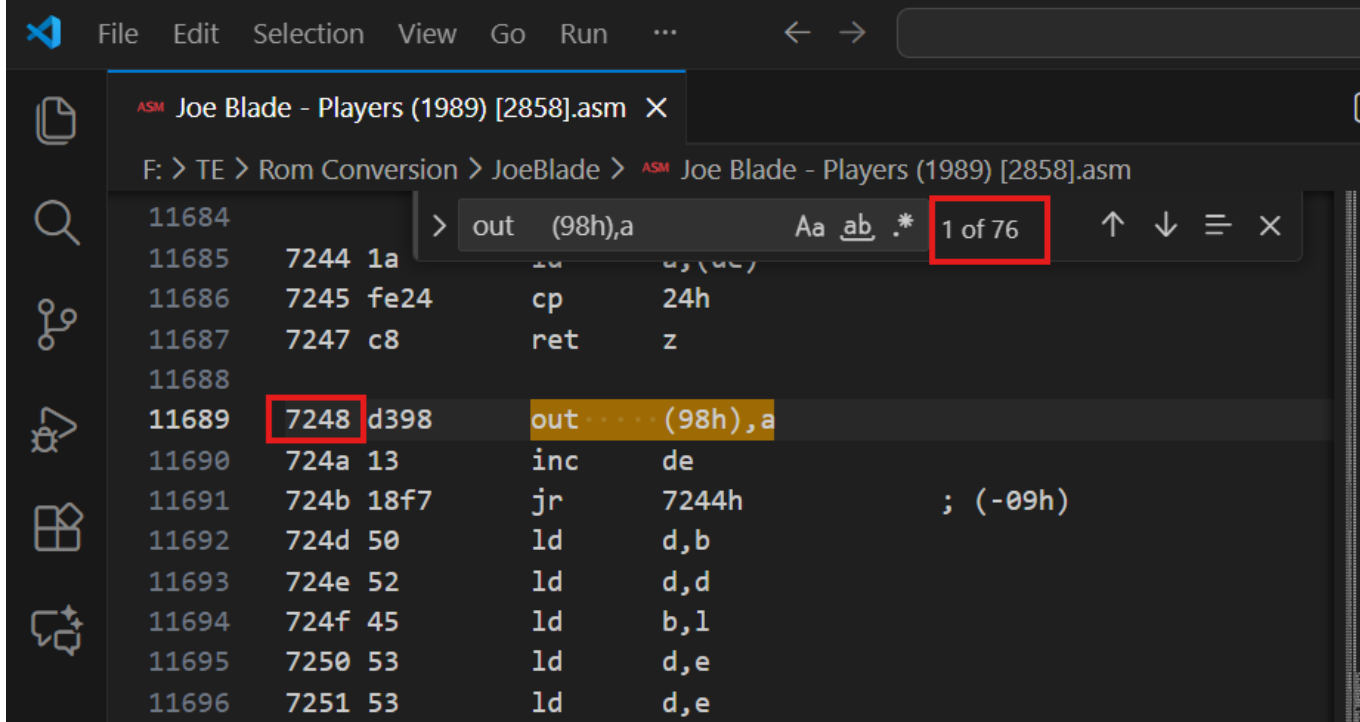Click the jr instruction on line 11691
The image size is (1360, 722).
click(547, 500)
